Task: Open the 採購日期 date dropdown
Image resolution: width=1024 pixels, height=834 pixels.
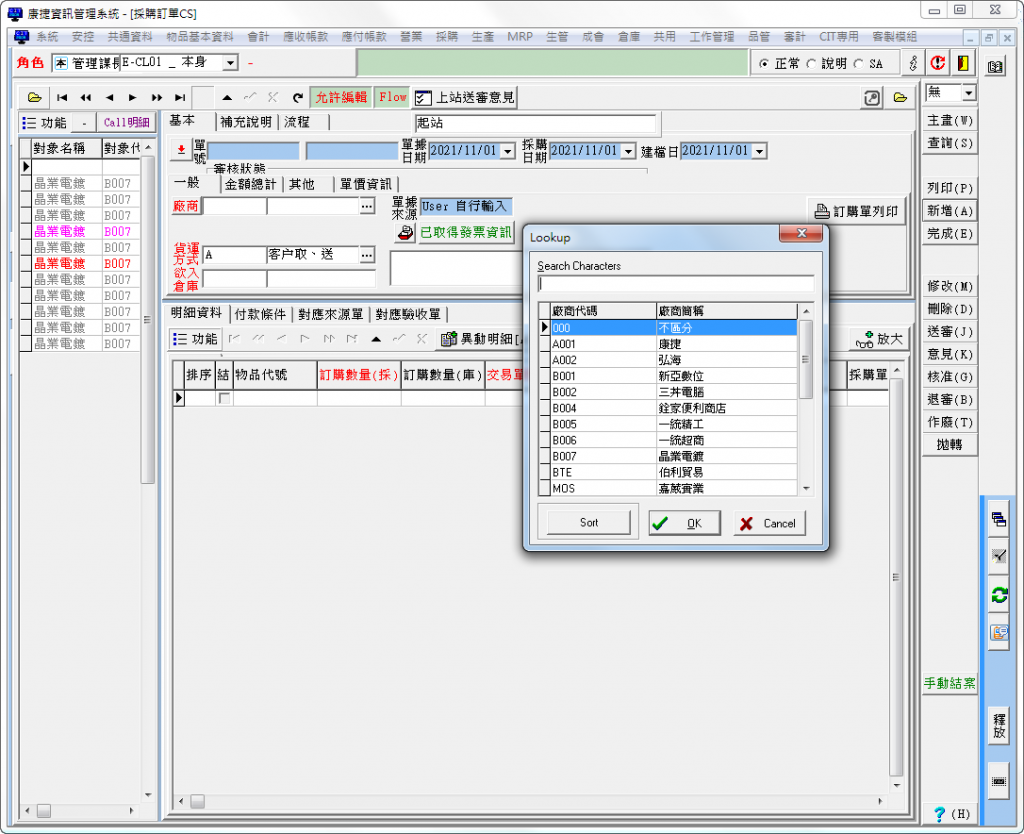Action: tap(628, 151)
